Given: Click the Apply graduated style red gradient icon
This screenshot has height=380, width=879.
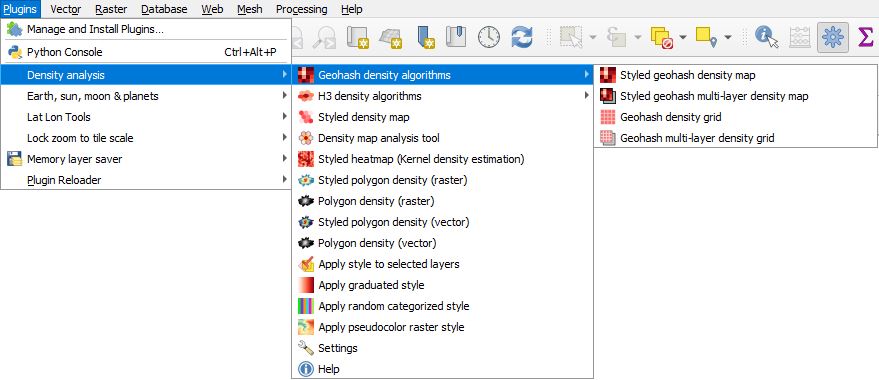Looking at the screenshot, I should 306,285.
